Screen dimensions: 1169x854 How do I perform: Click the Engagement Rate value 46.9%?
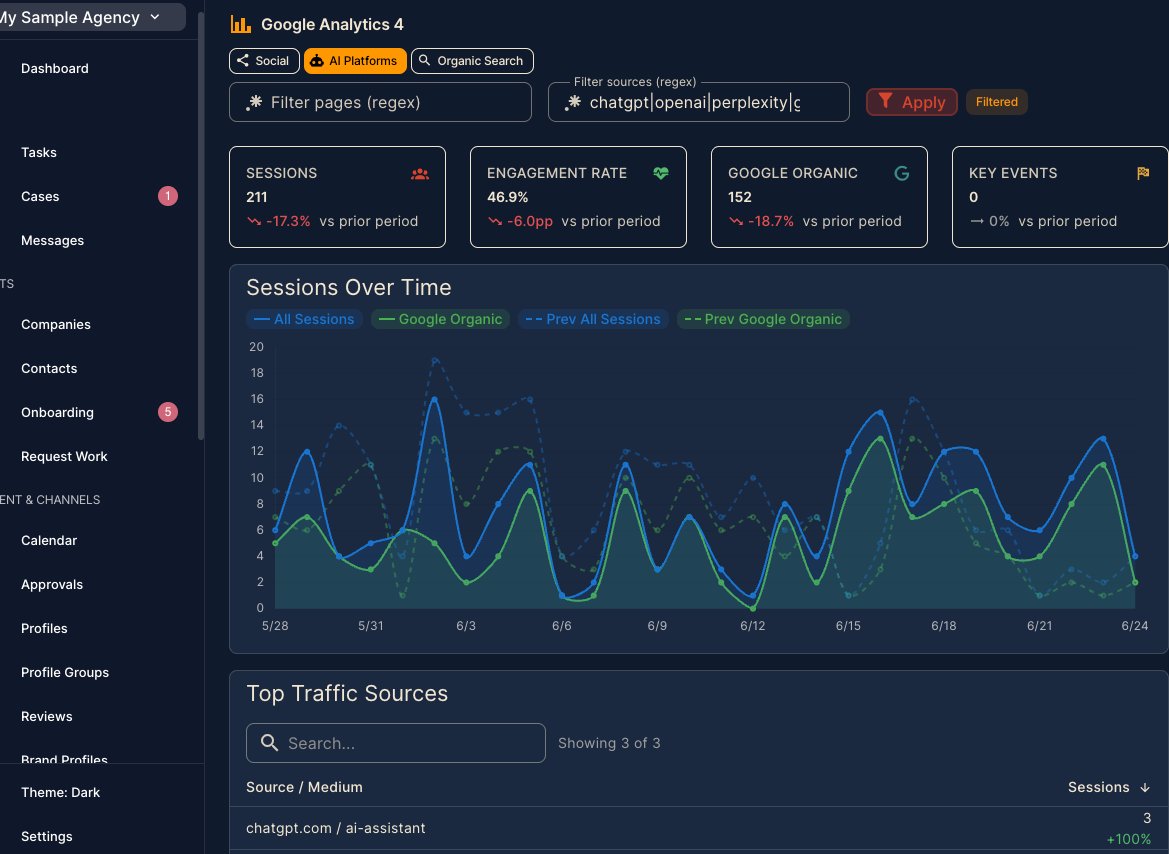508,197
